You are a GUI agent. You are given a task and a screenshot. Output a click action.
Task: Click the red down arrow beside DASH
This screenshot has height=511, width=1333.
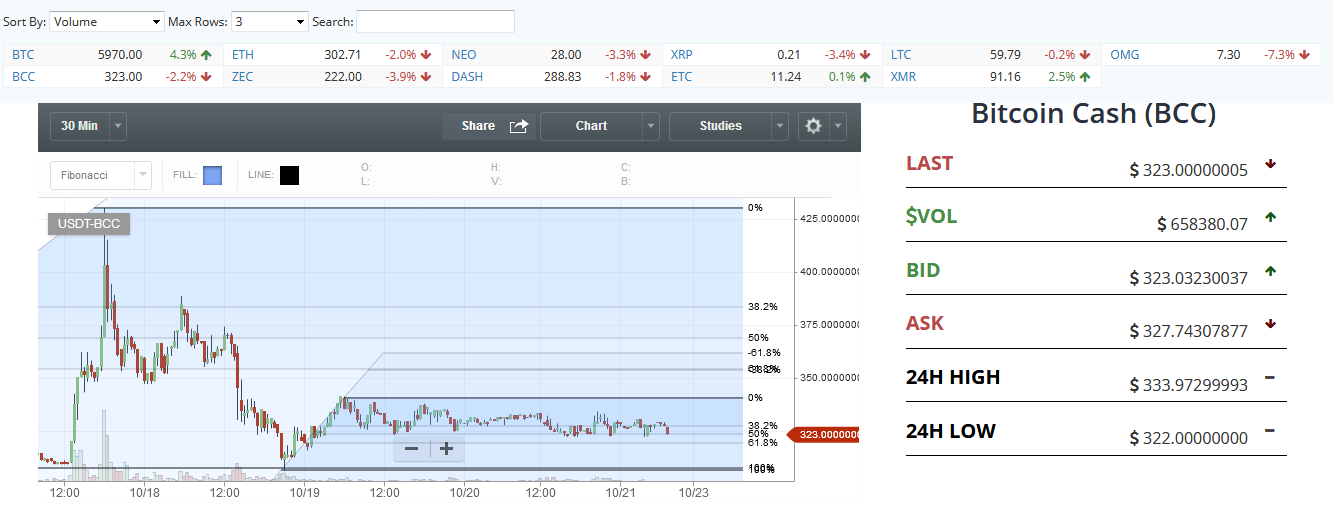[646, 76]
